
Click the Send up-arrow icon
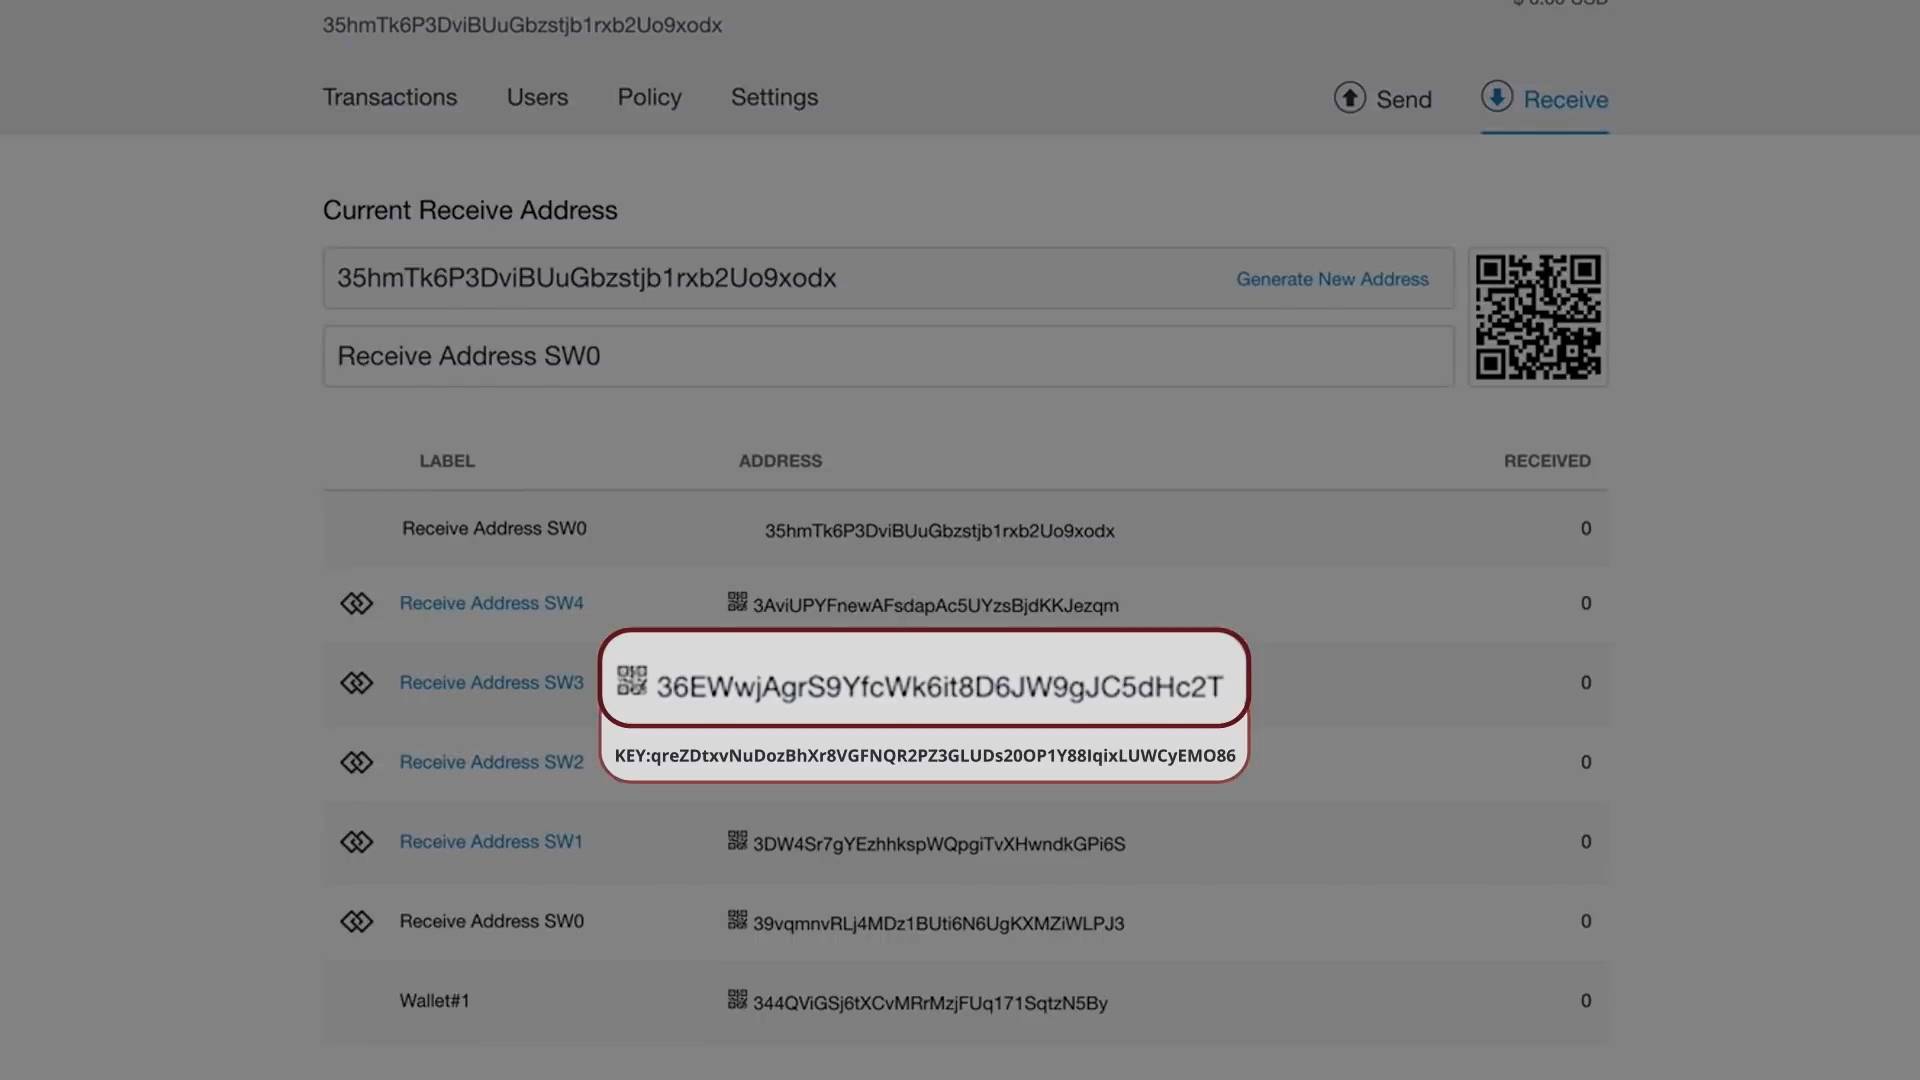[1349, 97]
